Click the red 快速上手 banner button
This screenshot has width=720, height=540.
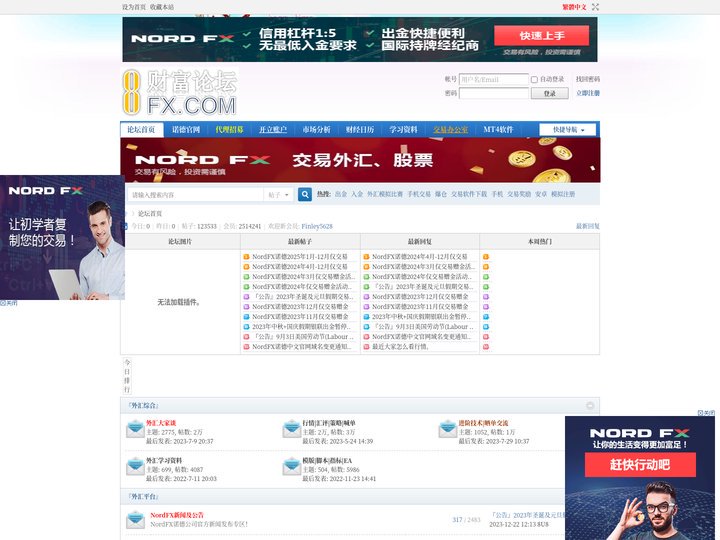(541, 35)
